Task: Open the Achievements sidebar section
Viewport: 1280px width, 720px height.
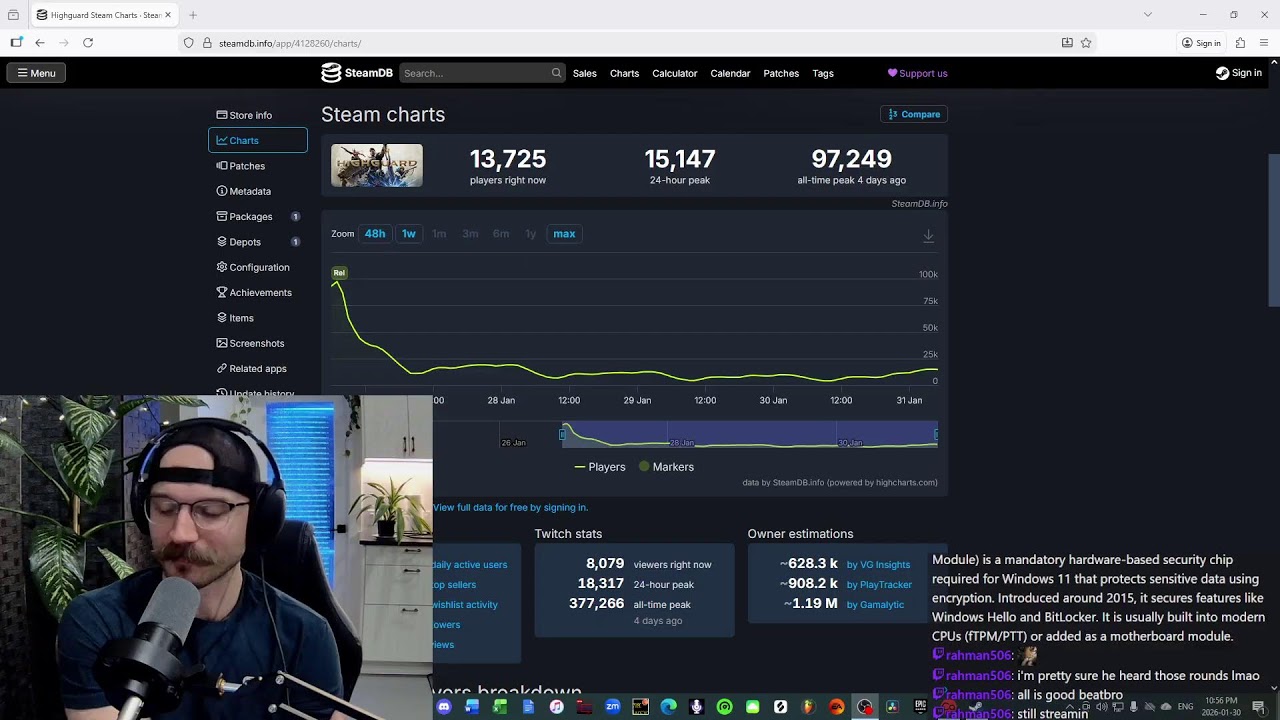Action: click(x=254, y=293)
